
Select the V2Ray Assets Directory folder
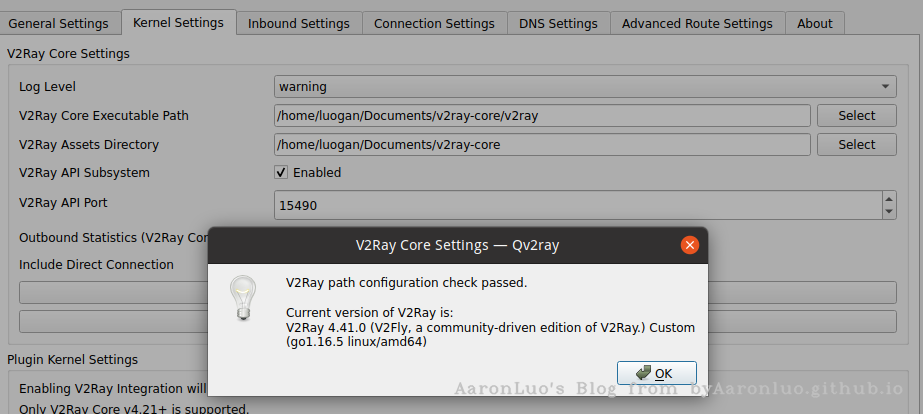[856, 145]
